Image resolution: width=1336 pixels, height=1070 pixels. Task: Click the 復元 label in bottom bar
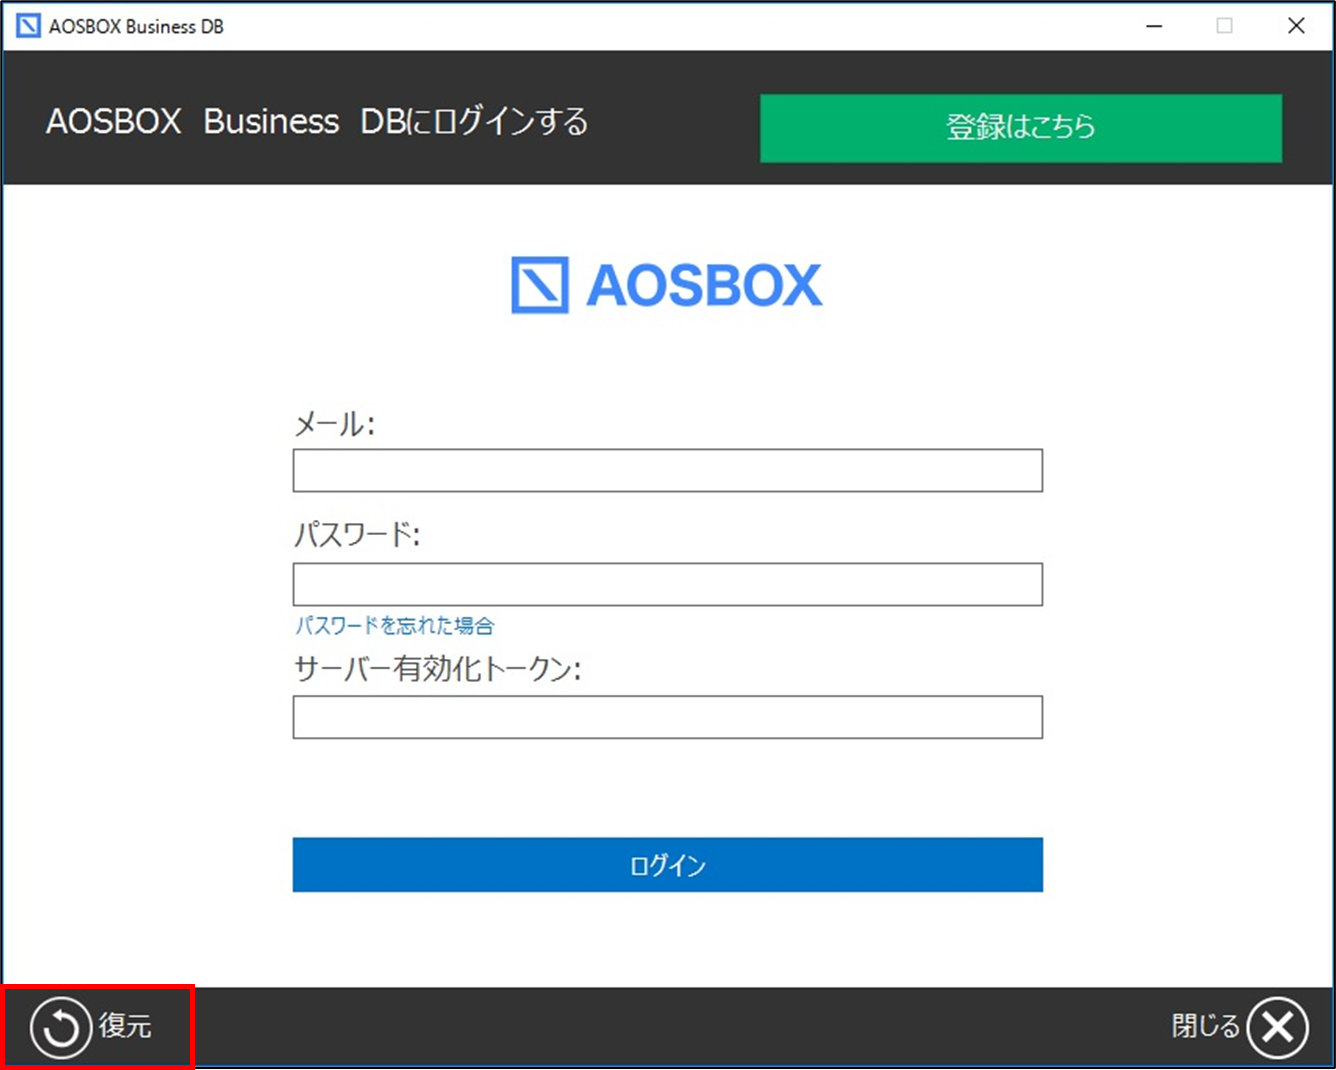[125, 1026]
